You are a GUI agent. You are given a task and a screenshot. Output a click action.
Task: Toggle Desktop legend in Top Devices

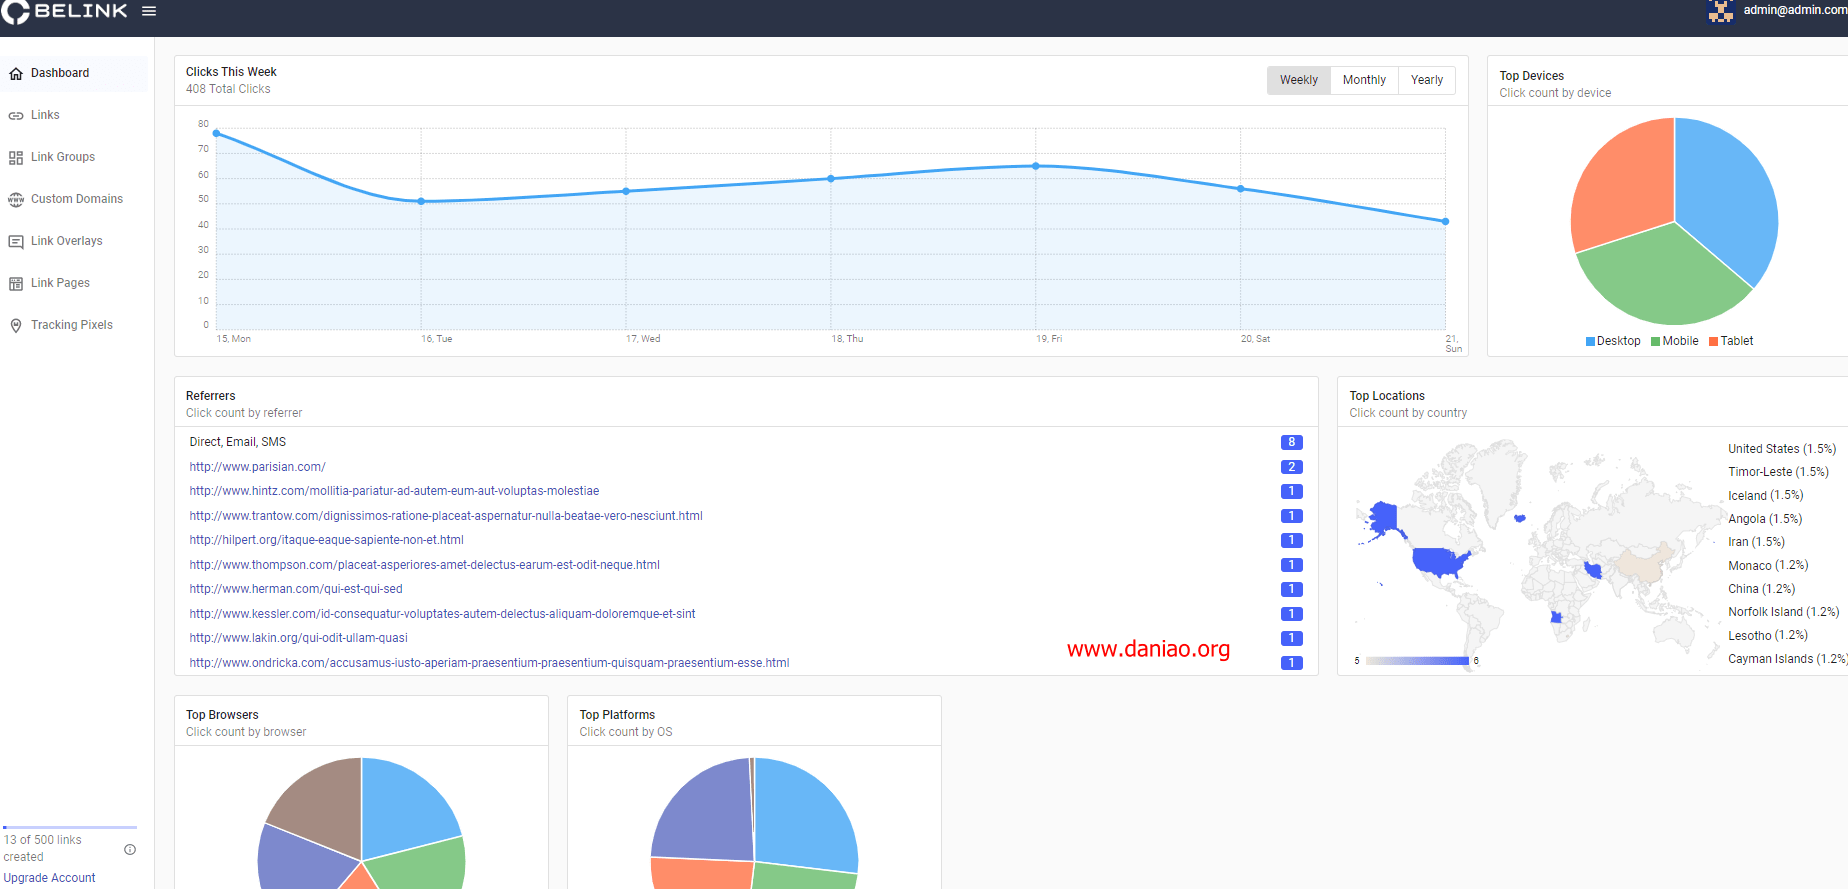click(1613, 341)
